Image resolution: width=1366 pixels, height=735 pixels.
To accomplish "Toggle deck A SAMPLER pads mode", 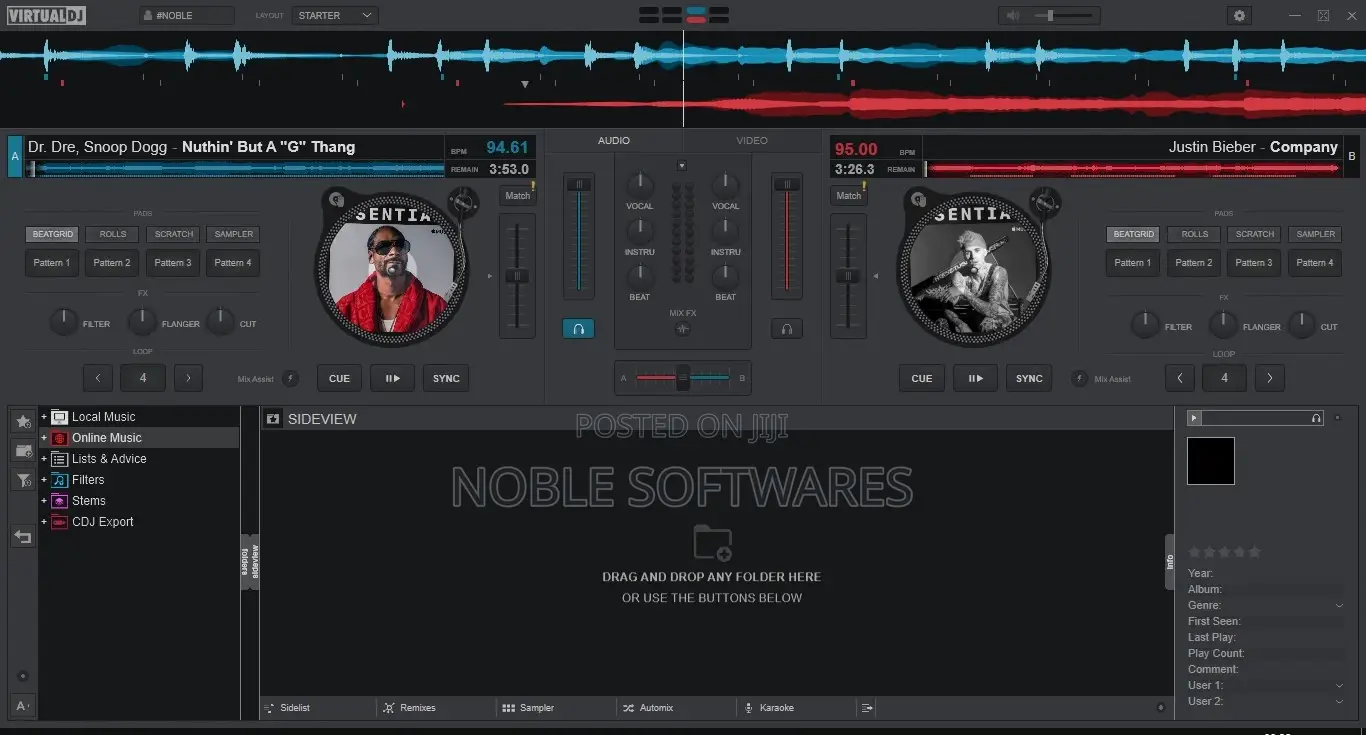I will [234, 234].
